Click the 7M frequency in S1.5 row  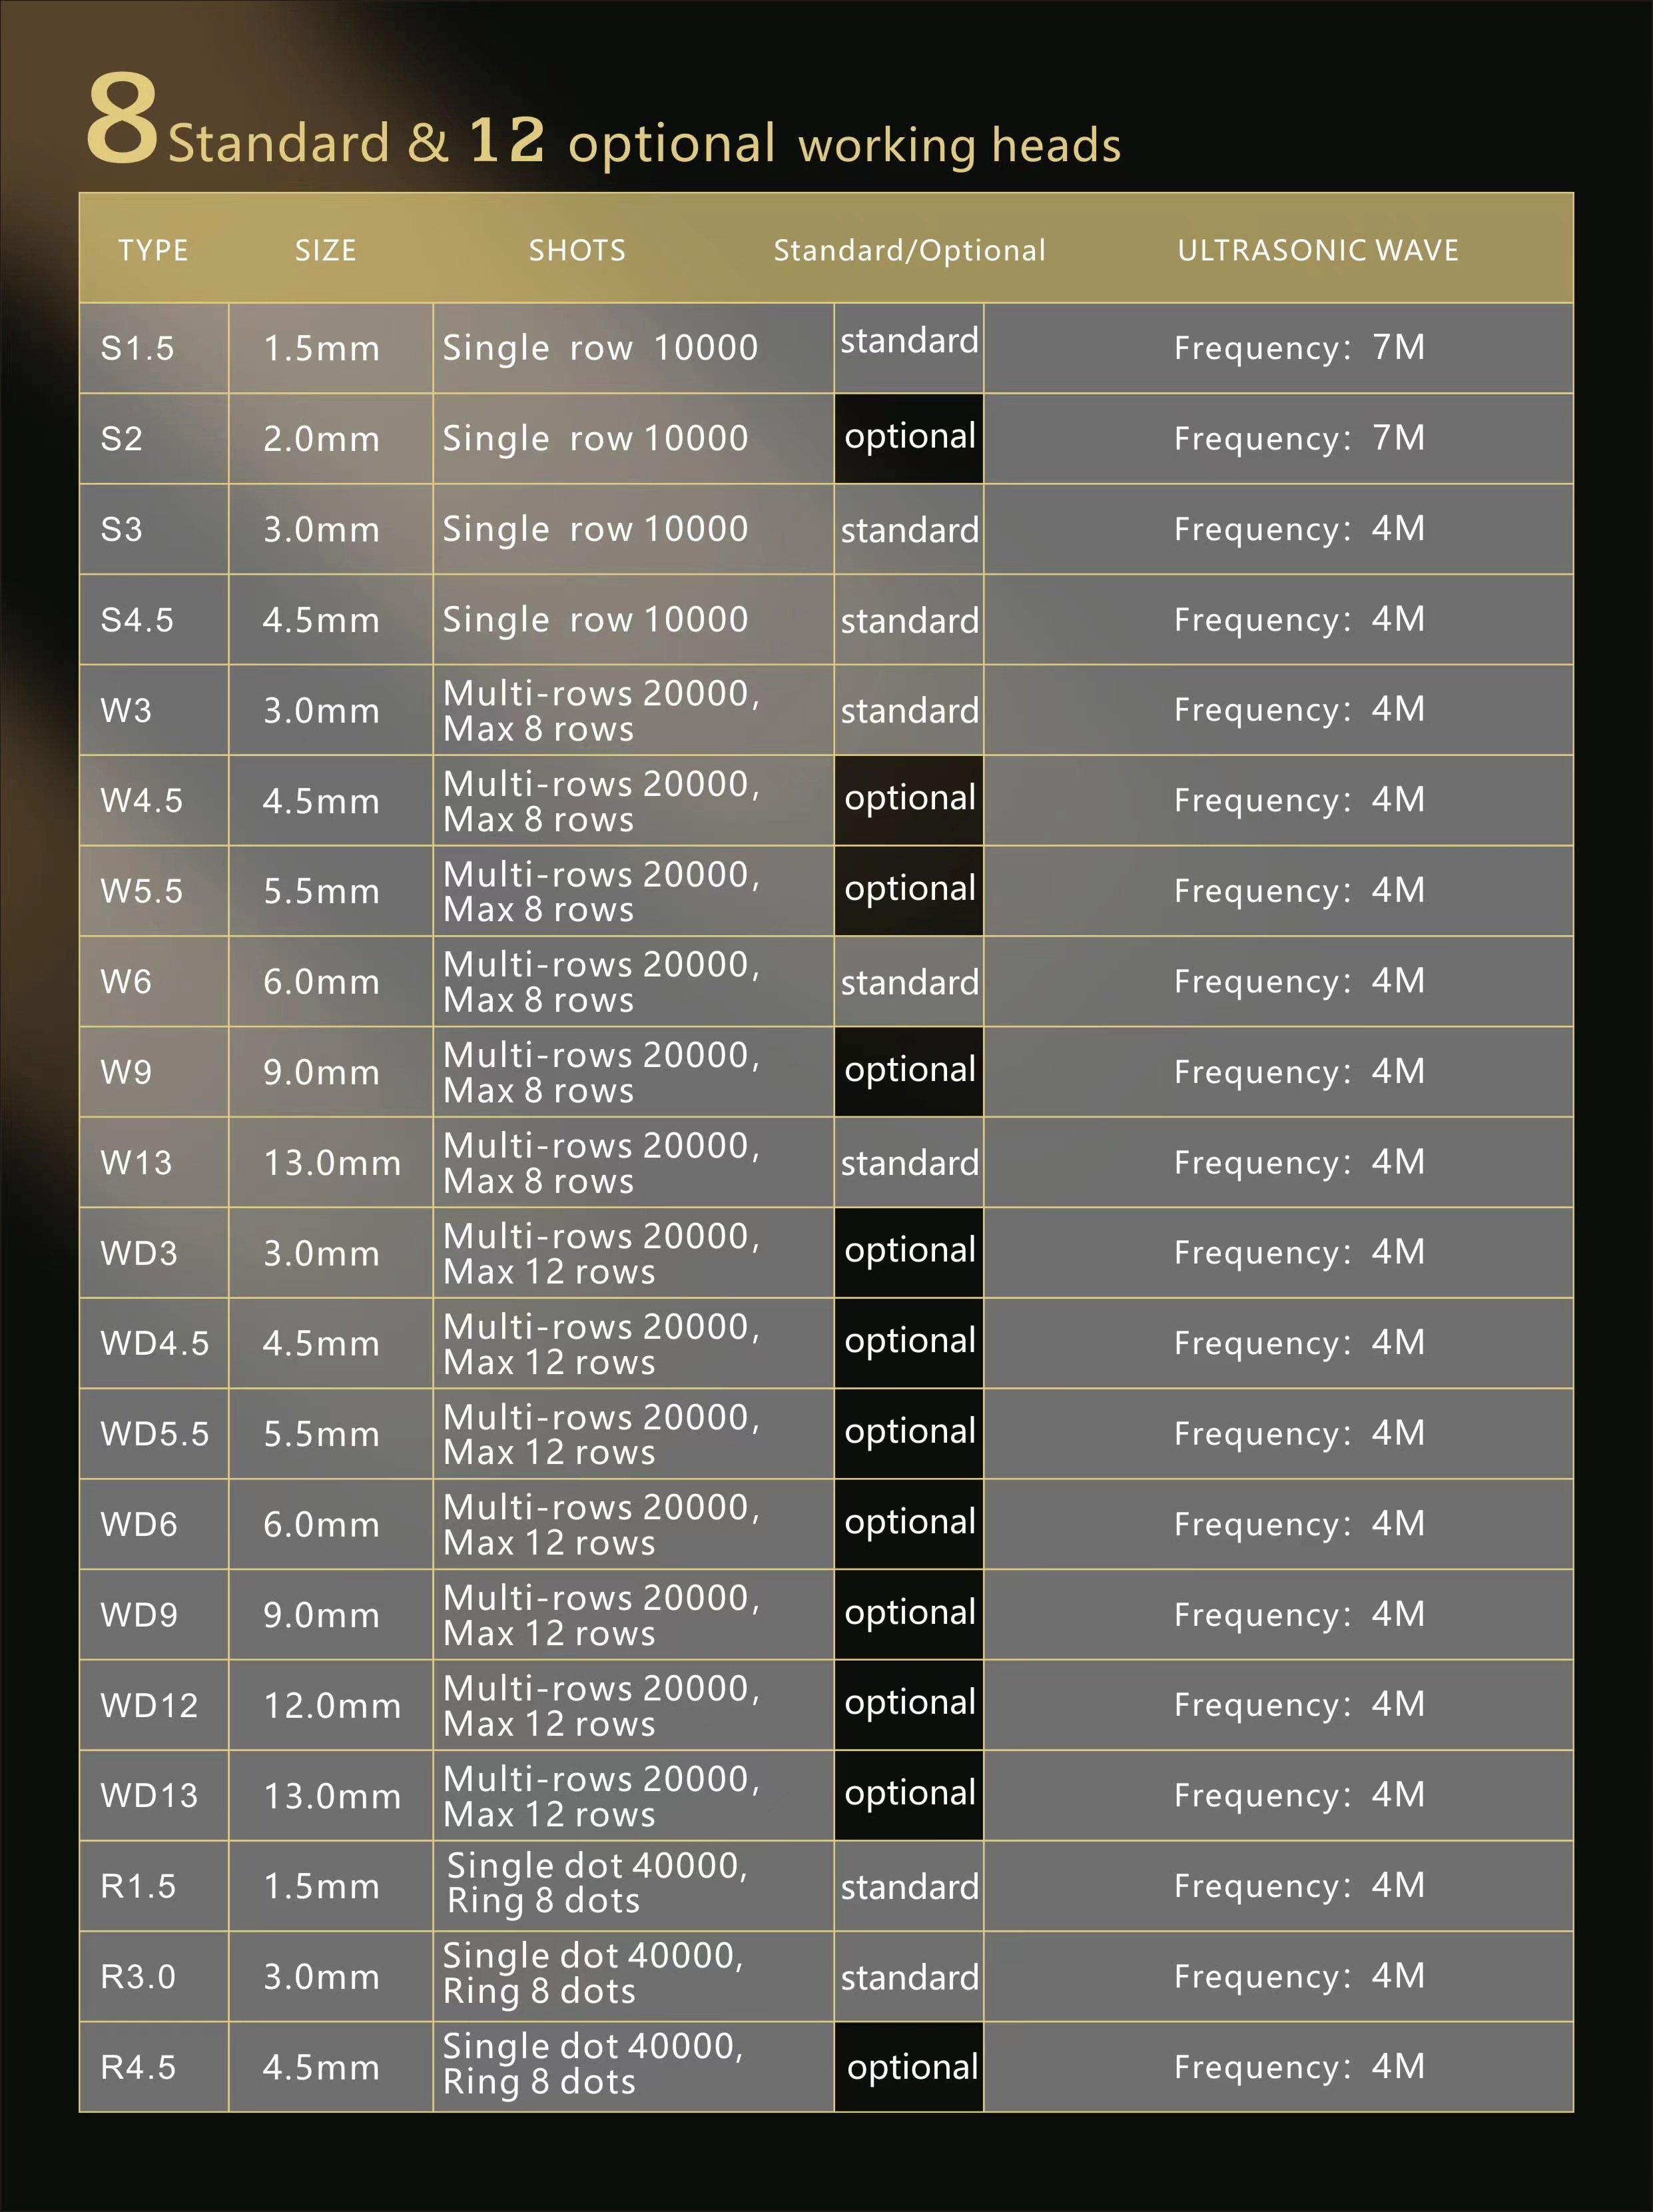[x=1398, y=347]
